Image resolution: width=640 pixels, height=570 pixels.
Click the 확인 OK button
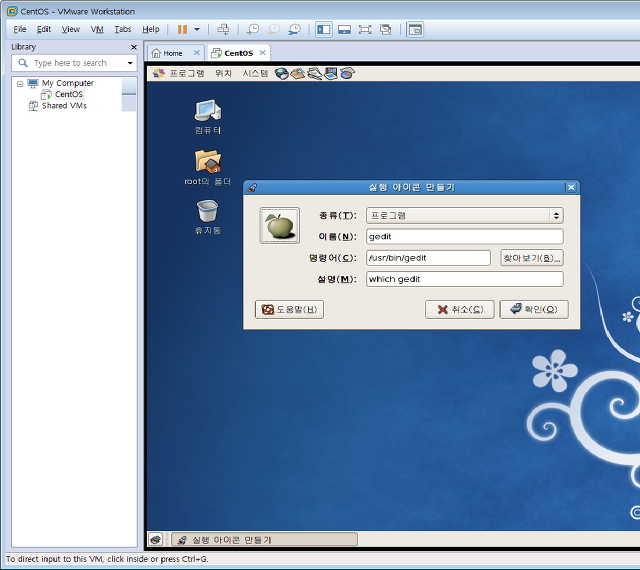tap(534, 309)
